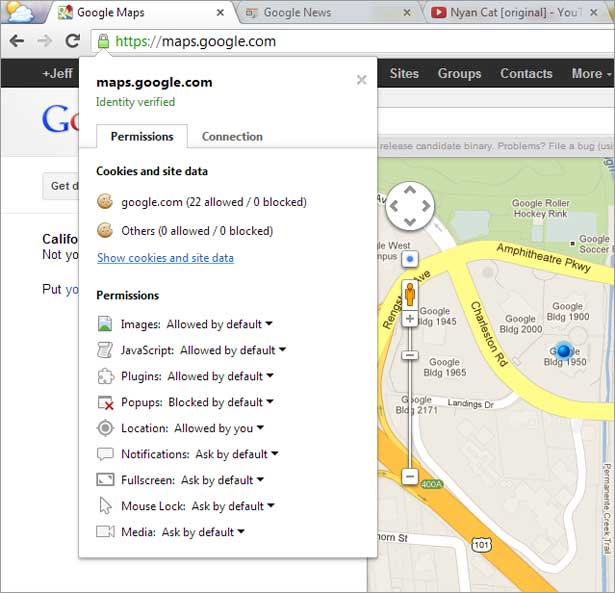Click the blue location dot on map
Image resolution: width=615 pixels, height=593 pixels.
[564, 350]
